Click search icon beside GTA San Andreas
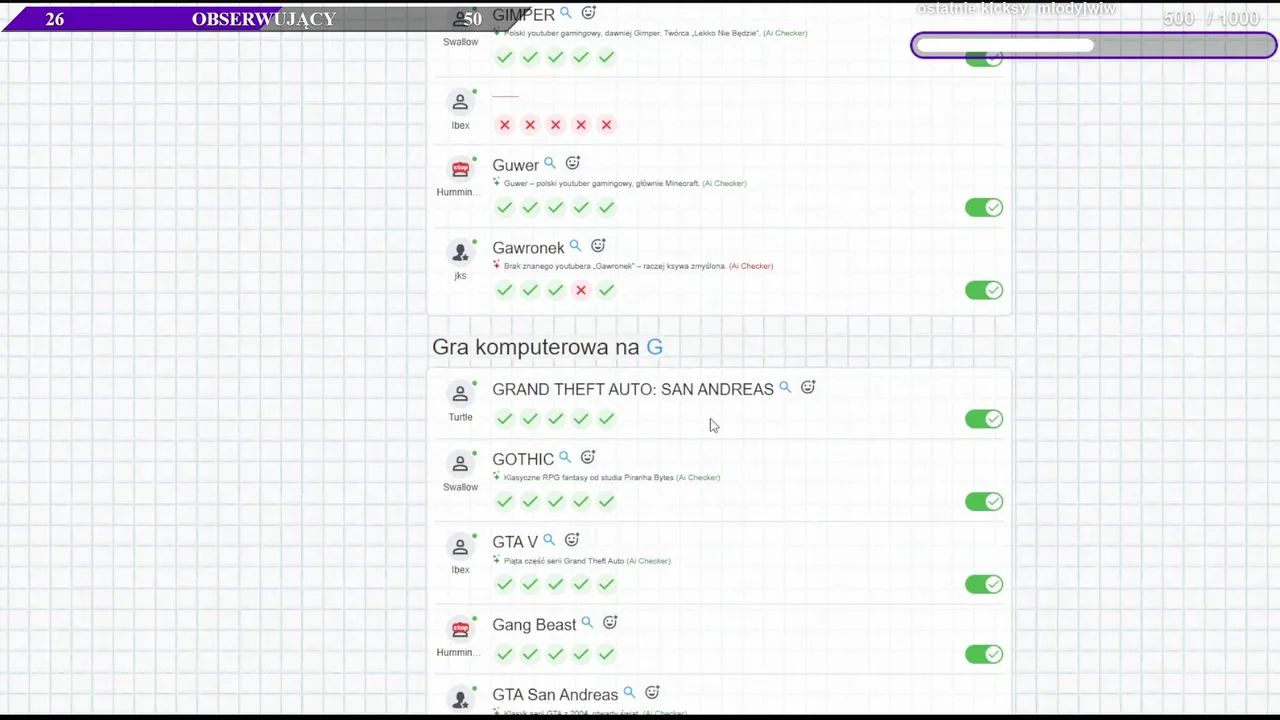The image size is (1280, 720). coord(629,692)
